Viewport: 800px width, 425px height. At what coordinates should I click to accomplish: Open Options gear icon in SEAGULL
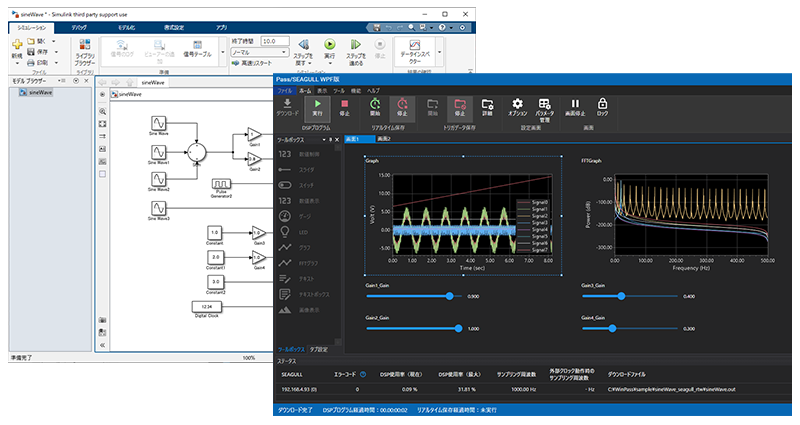point(517,104)
